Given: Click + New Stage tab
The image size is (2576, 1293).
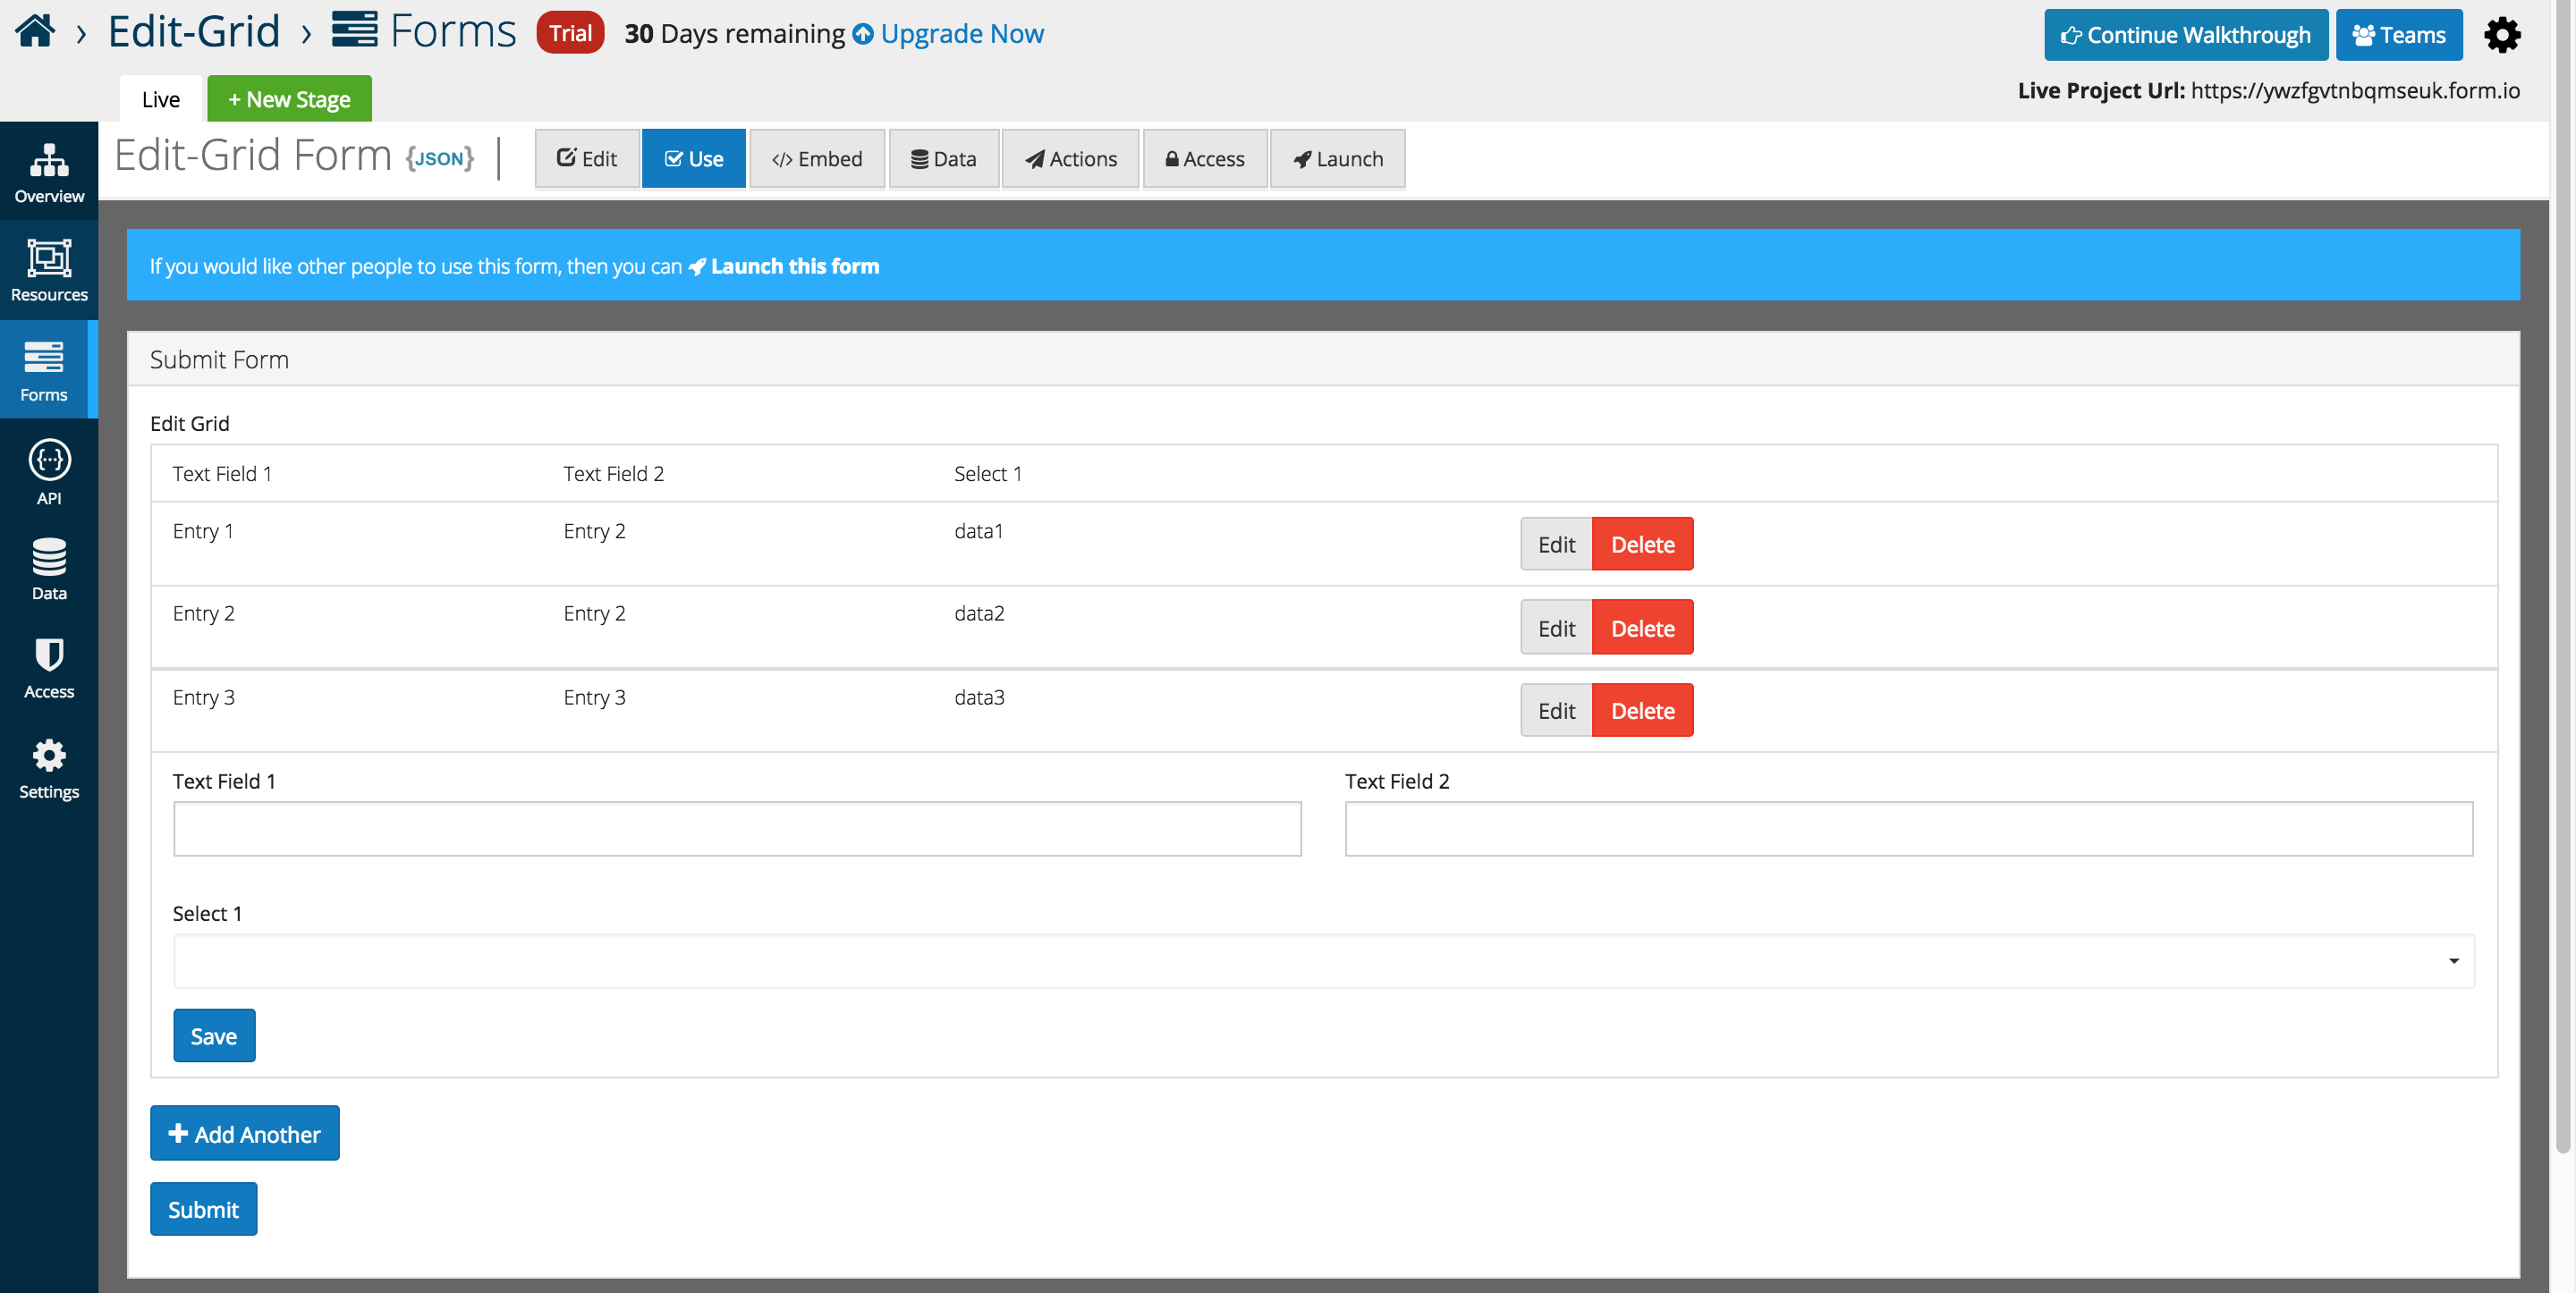Looking at the screenshot, I should pos(289,99).
